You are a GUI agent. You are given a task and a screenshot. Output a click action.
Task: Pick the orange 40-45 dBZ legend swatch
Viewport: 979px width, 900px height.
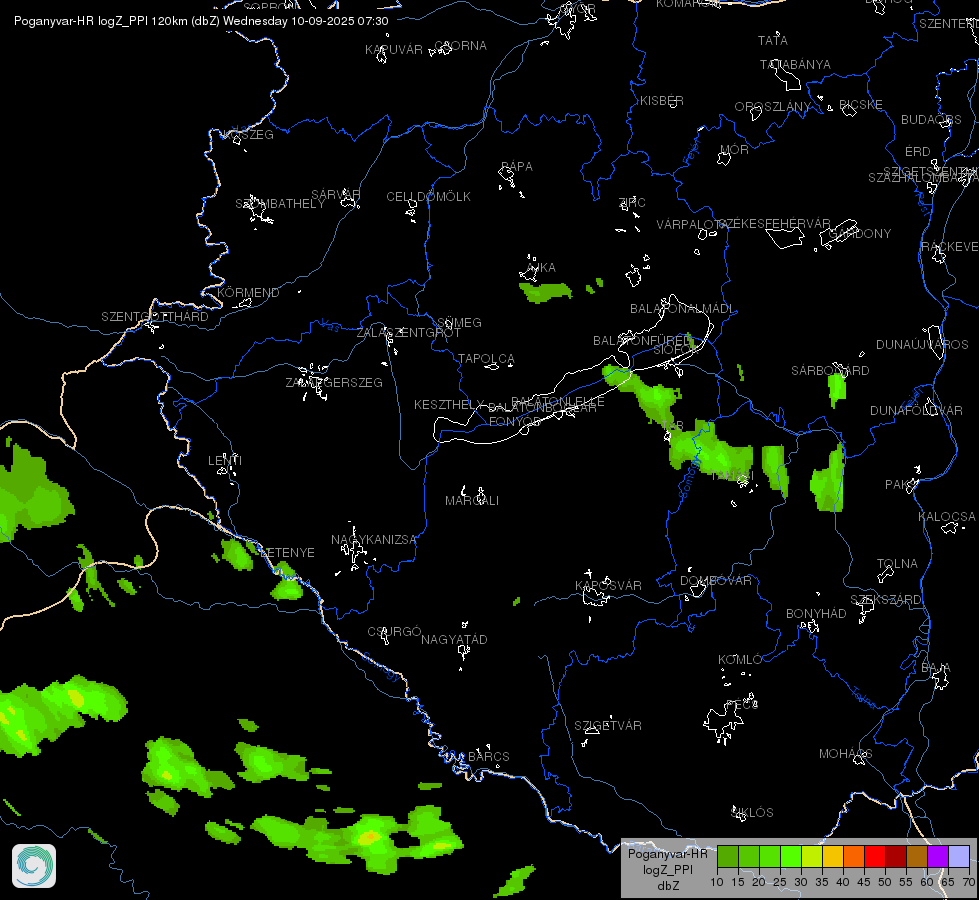(854, 857)
